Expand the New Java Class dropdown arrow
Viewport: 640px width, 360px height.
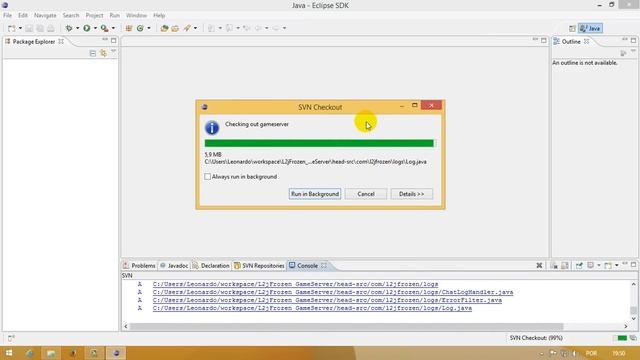(149, 28)
